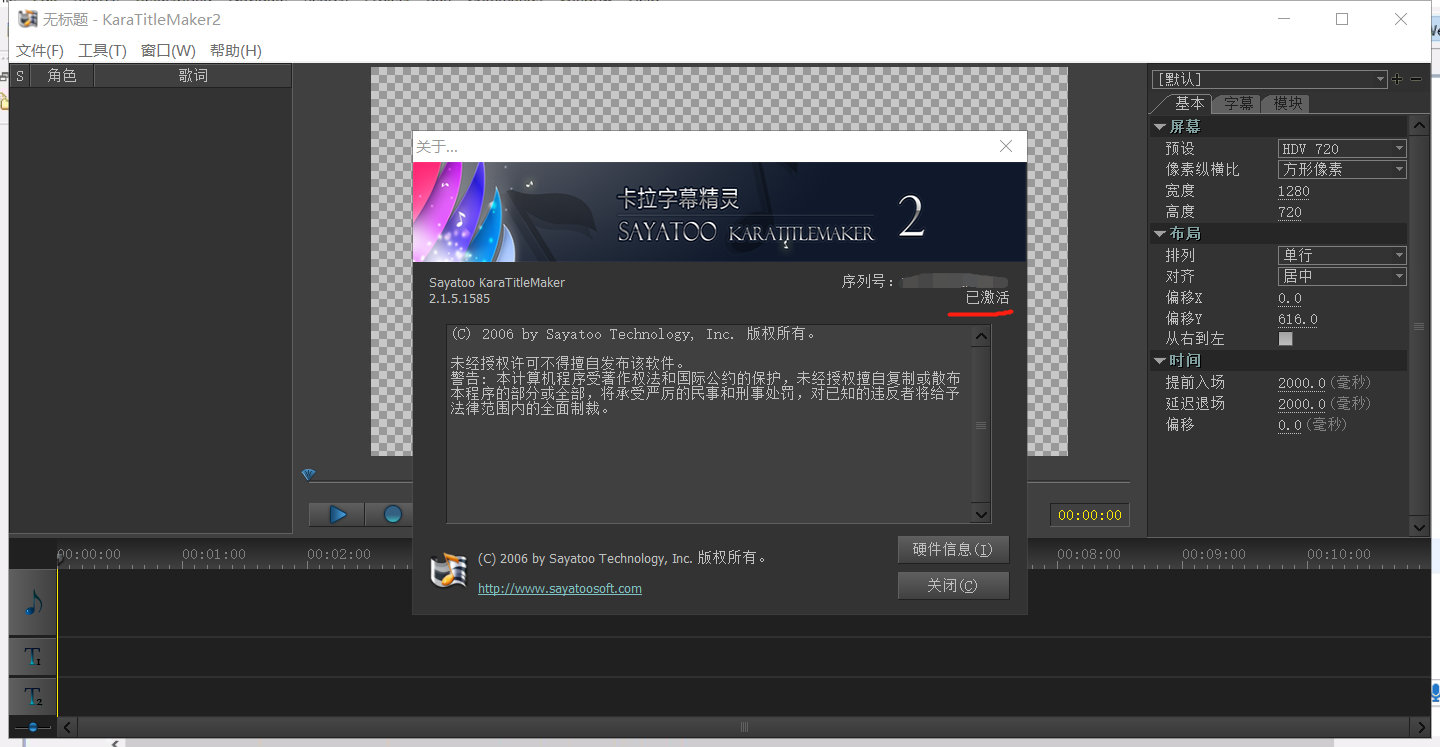The height and width of the screenshot is (747, 1440).
Task: Close the 关于 dialog with X
Action: [x=1006, y=146]
